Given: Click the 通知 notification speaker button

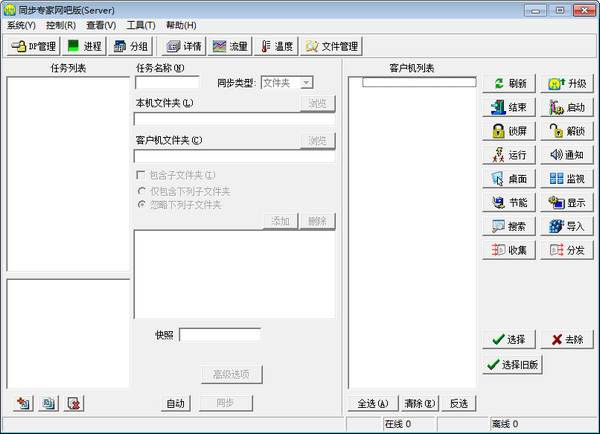Looking at the screenshot, I should tap(567, 155).
